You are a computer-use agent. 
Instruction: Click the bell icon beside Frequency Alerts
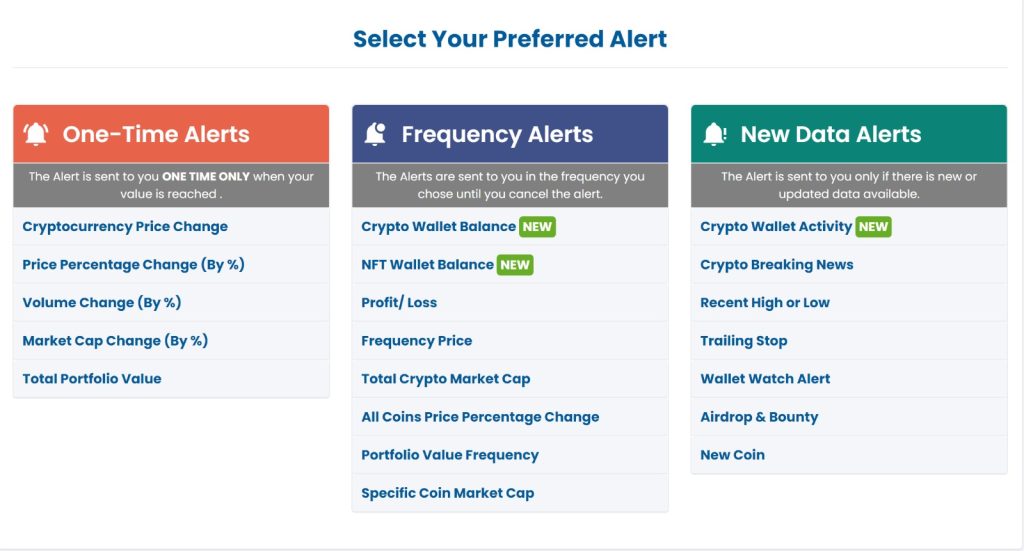click(x=375, y=134)
